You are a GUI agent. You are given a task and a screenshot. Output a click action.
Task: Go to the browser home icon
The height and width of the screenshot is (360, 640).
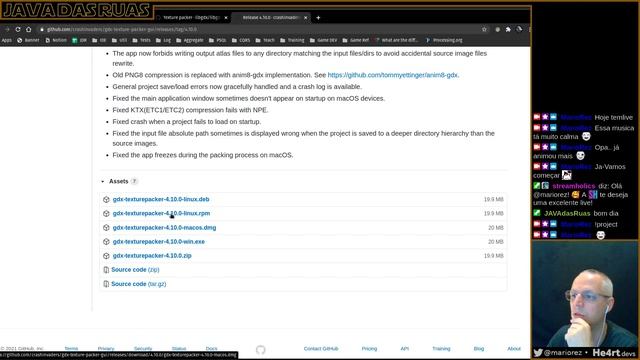click(x=29, y=29)
